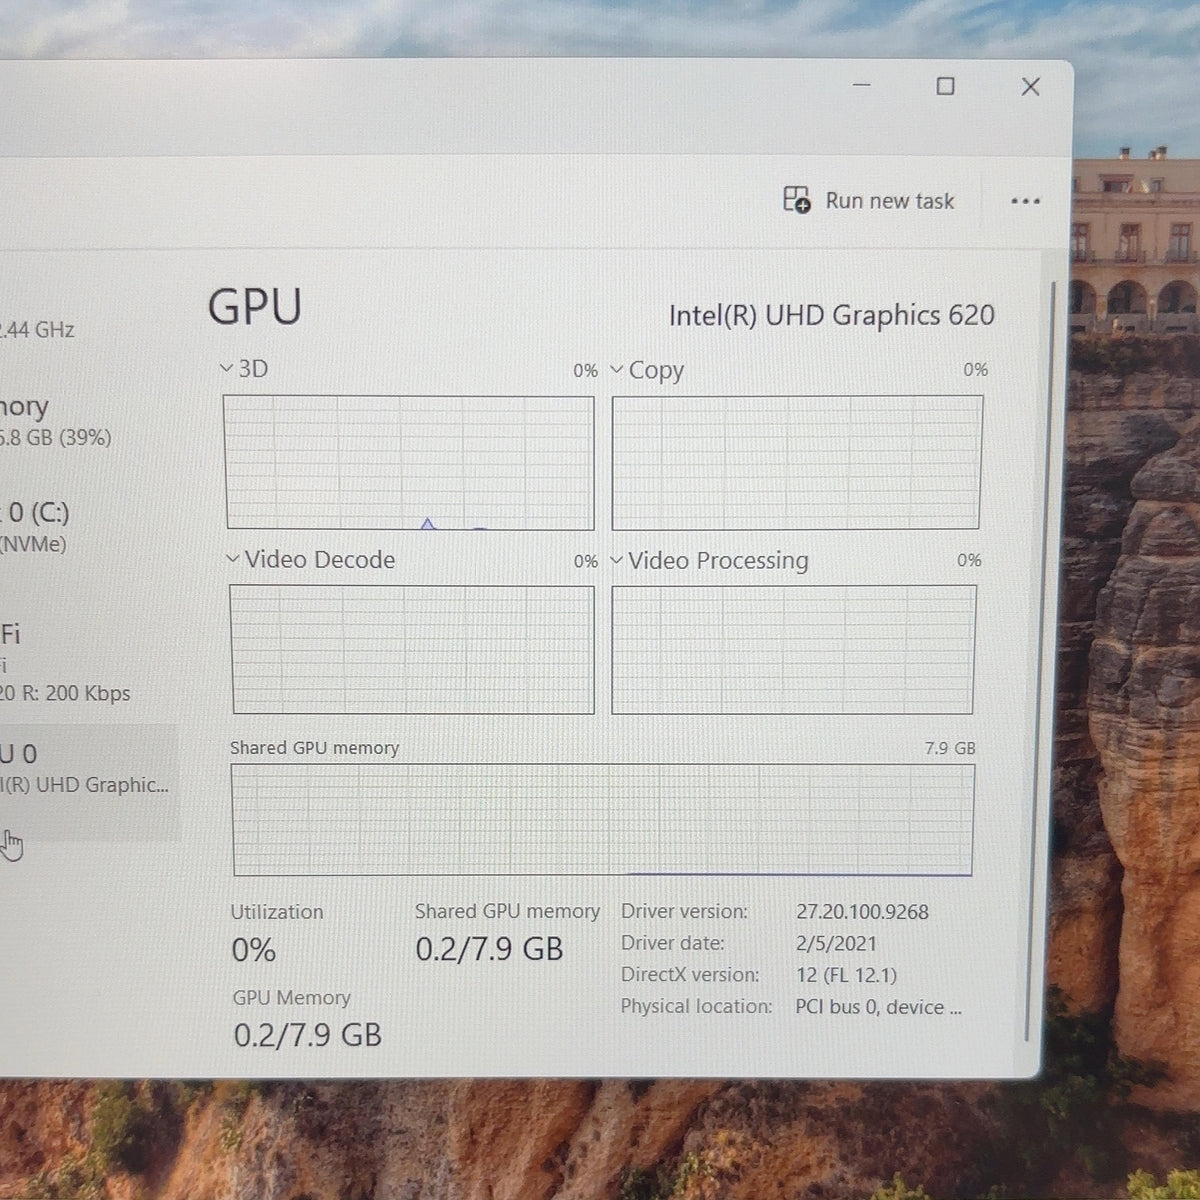
Task: Open the Copy engine dropdown
Action: tap(617, 369)
